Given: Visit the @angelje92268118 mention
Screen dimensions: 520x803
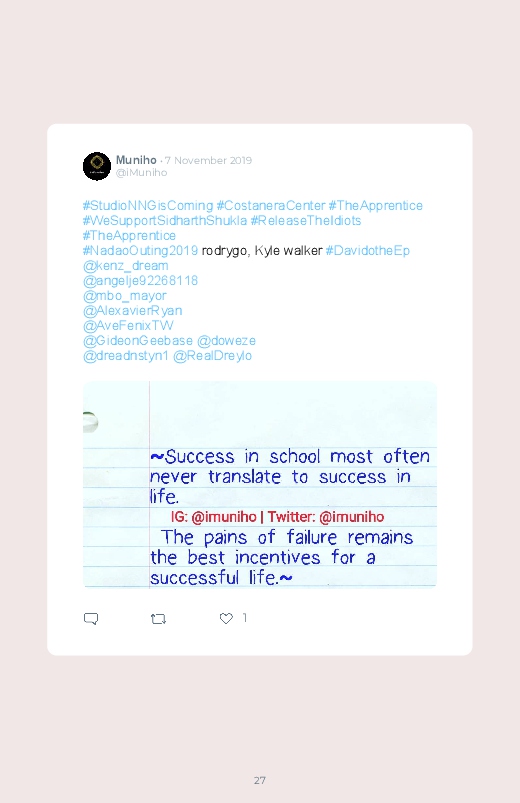Looking at the screenshot, I should point(140,281).
